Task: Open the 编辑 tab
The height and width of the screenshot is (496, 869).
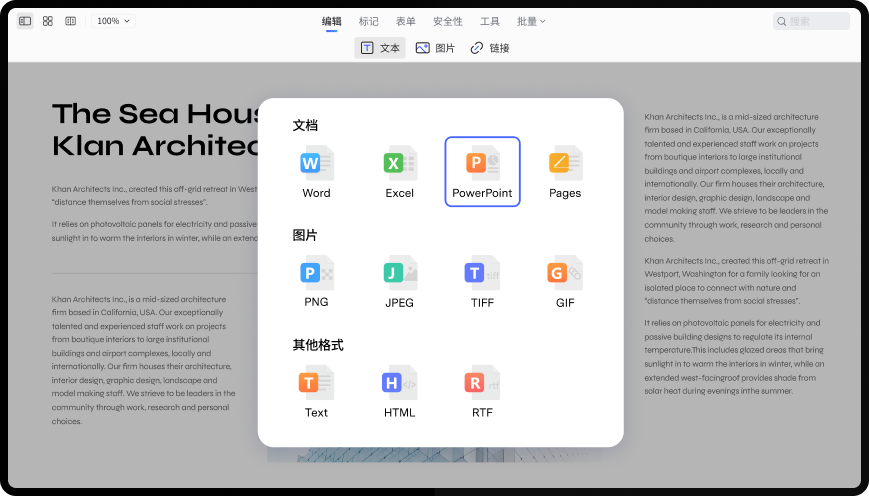Action: click(x=331, y=21)
